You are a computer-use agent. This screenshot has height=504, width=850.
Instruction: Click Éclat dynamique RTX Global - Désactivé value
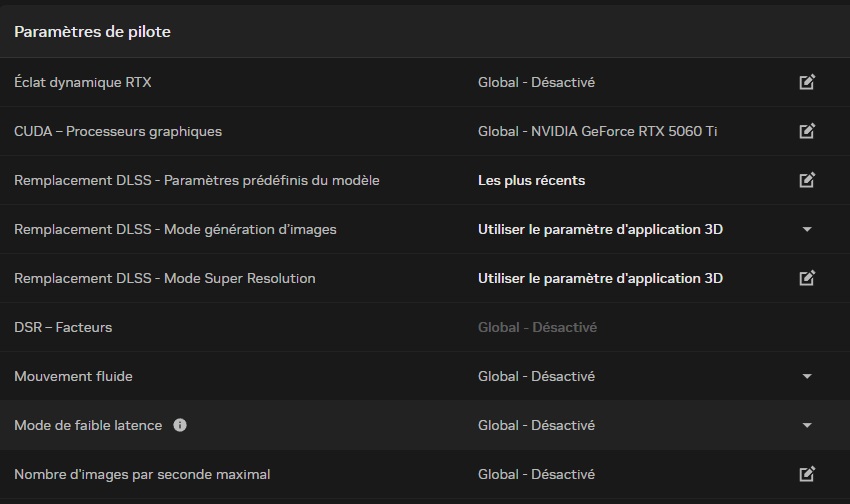tap(536, 82)
